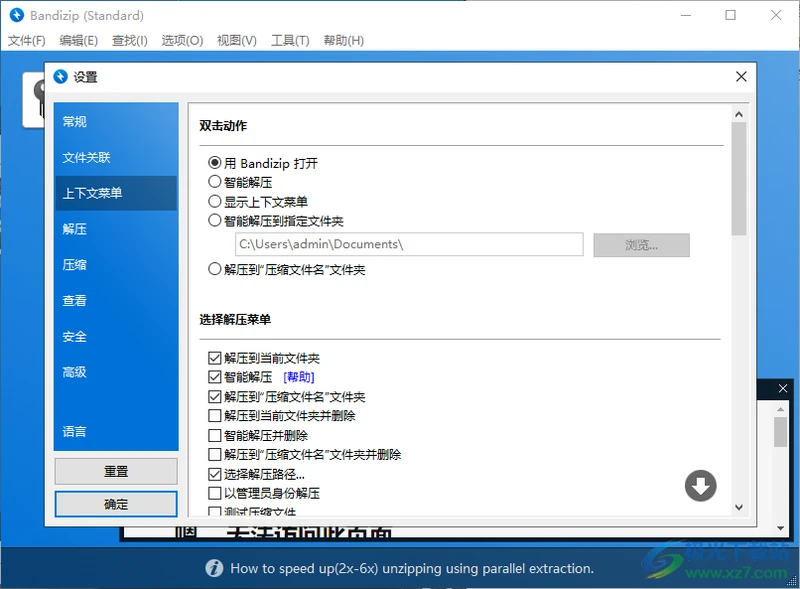The height and width of the screenshot is (589, 800).
Task: Click the parallel extraction tip text
Action: point(412,568)
